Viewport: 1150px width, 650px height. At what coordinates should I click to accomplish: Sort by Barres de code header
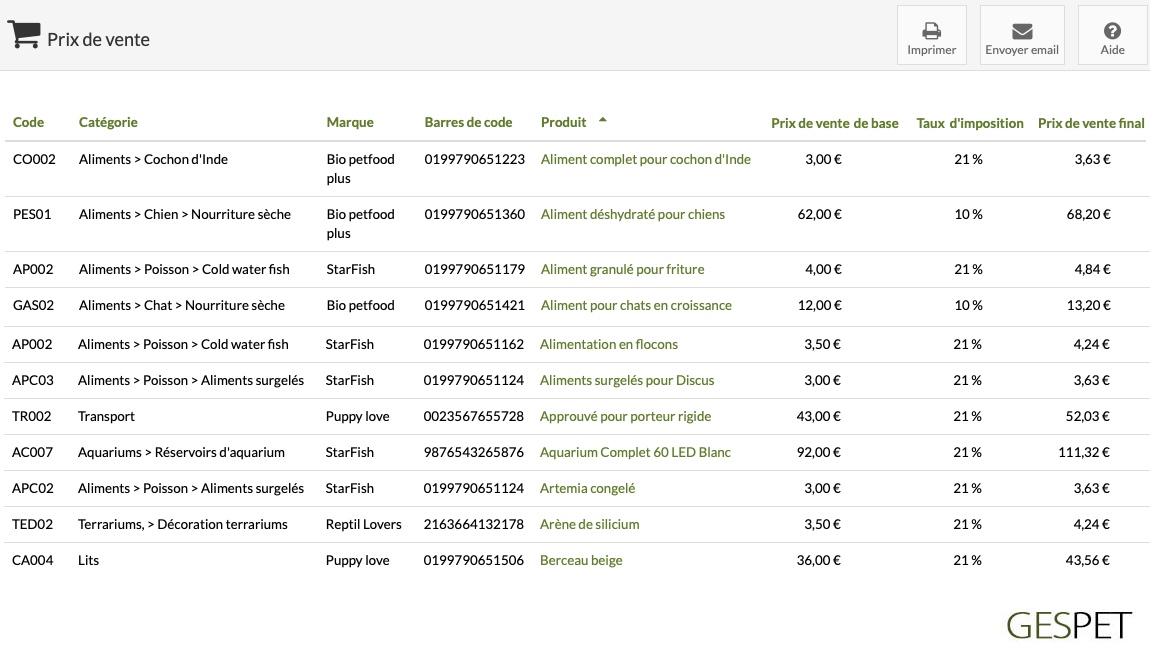point(468,123)
